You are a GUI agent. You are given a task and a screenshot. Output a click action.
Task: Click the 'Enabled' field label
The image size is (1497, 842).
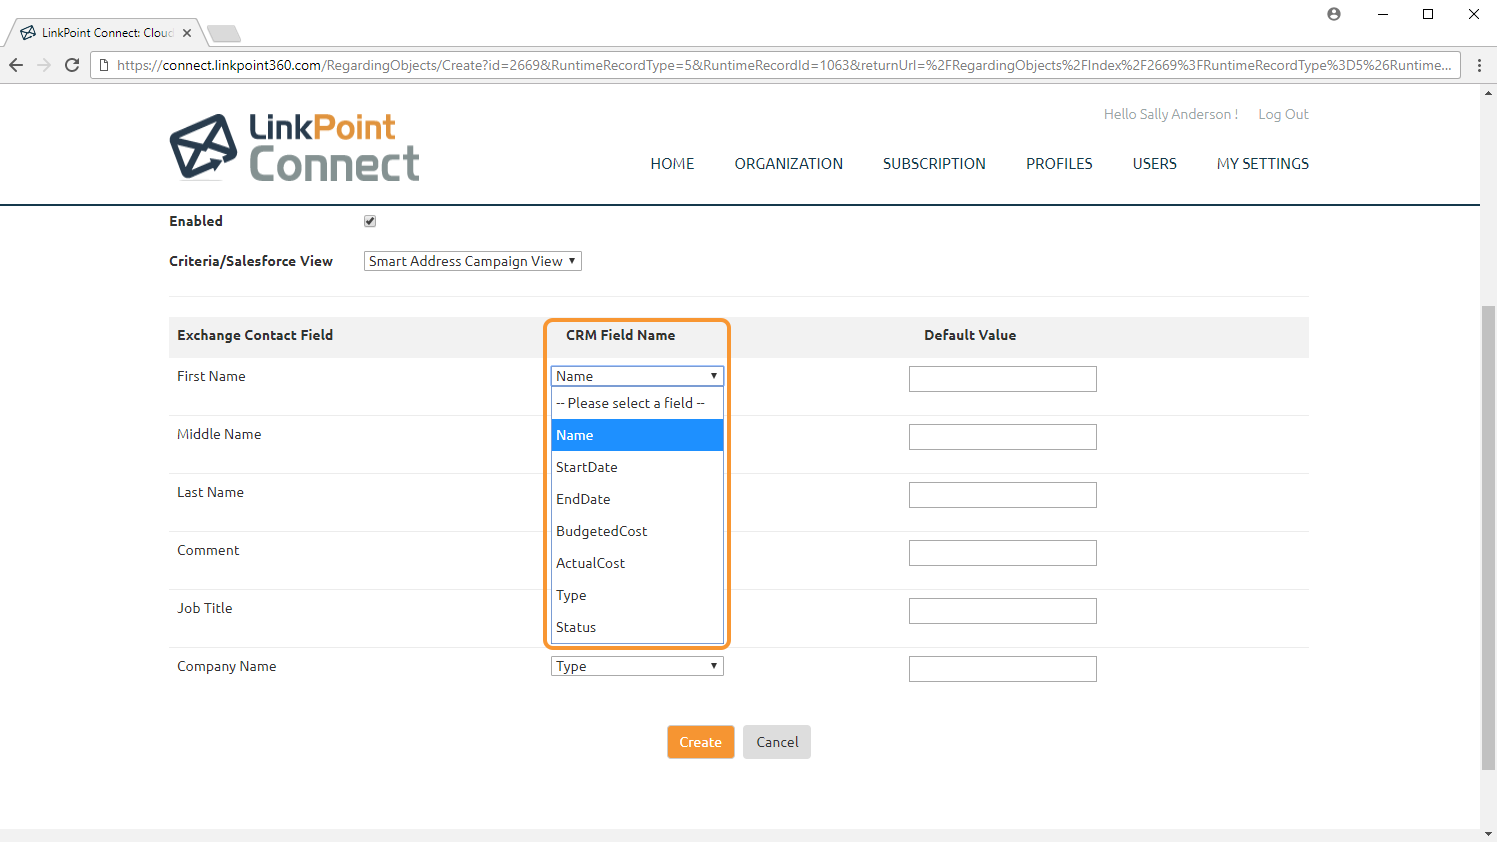[196, 221]
